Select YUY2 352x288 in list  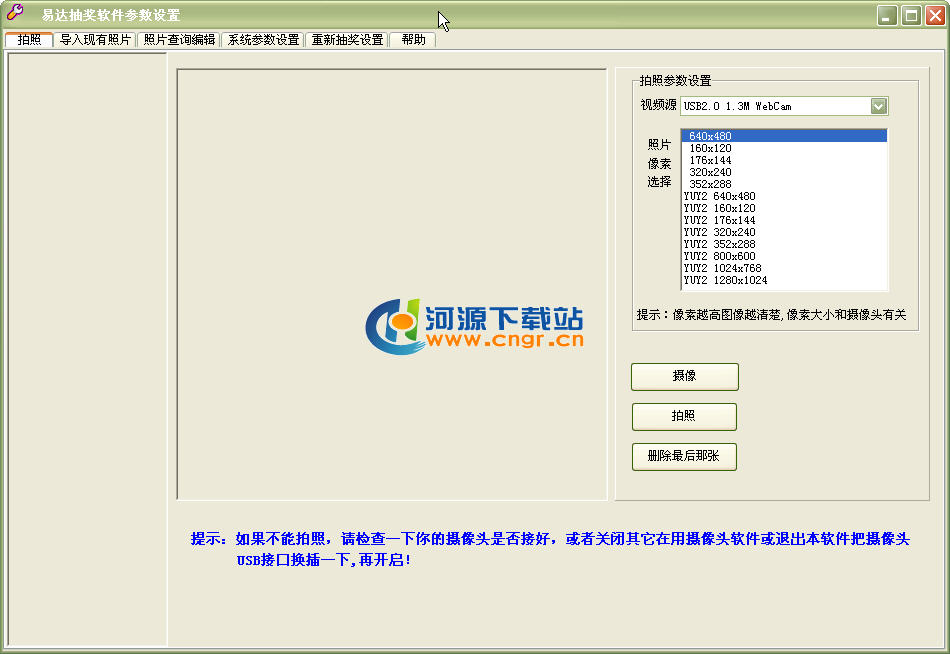[784, 244]
